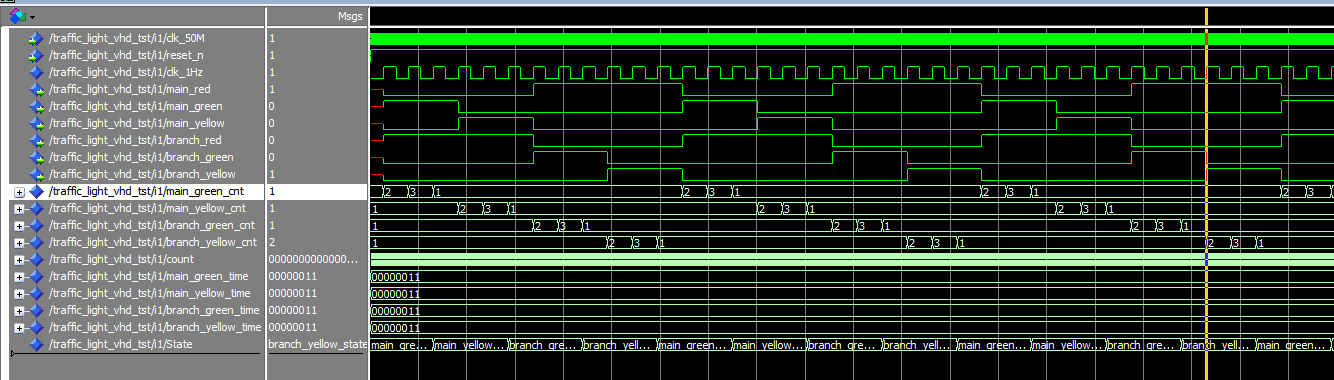The height and width of the screenshot is (380, 1334).
Task: Click the State signal diamond icon
Action: coord(37,345)
